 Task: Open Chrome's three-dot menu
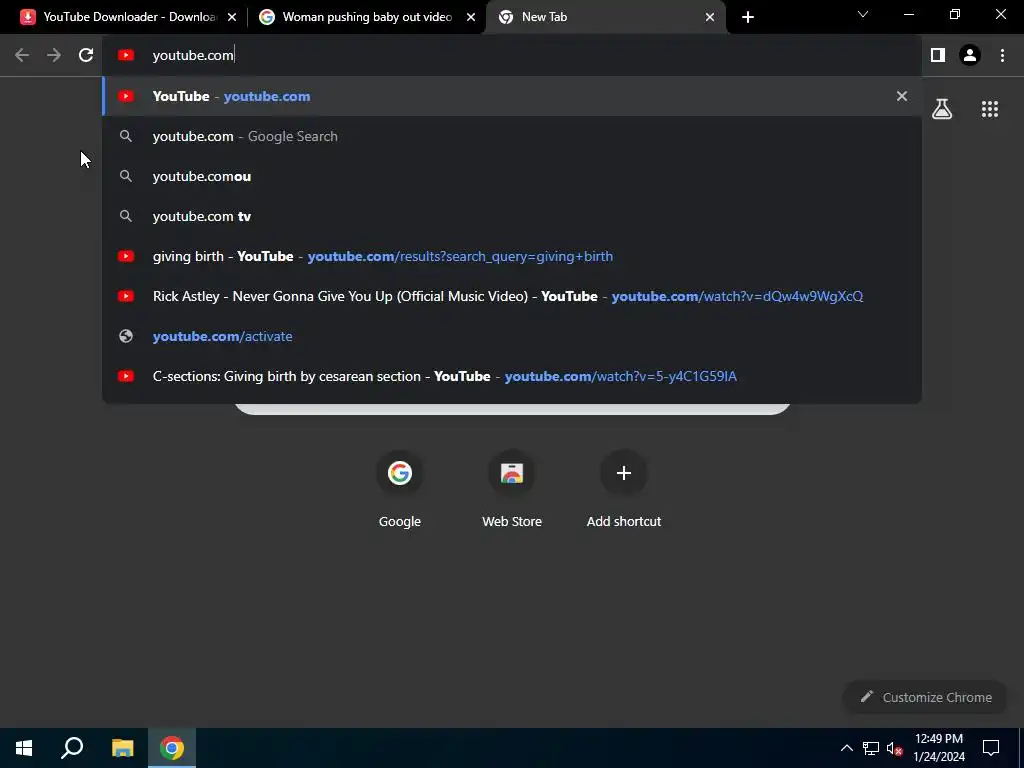point(1002,56)
